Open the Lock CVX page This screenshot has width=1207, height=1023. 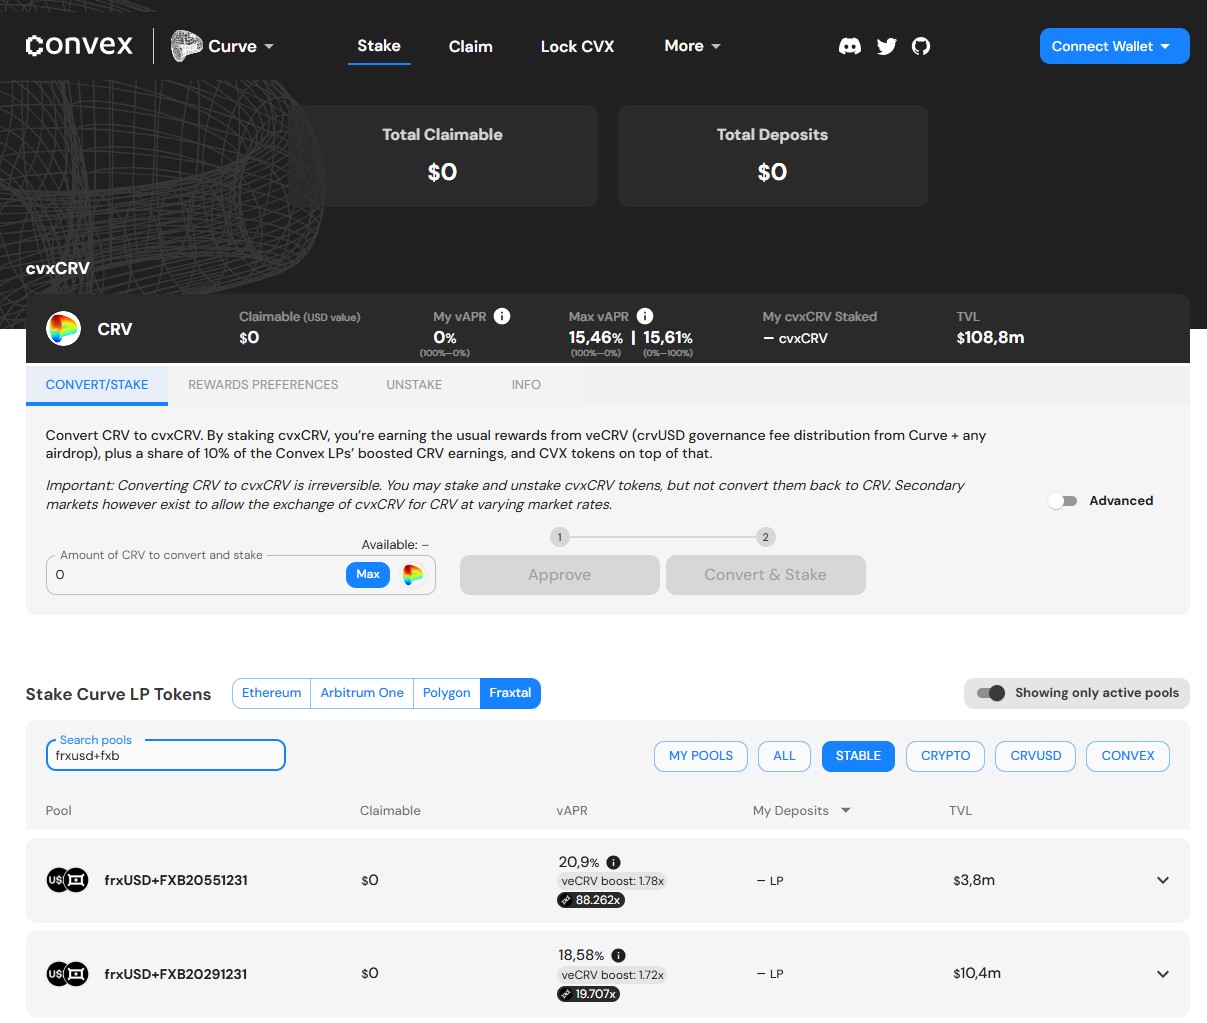578,46
